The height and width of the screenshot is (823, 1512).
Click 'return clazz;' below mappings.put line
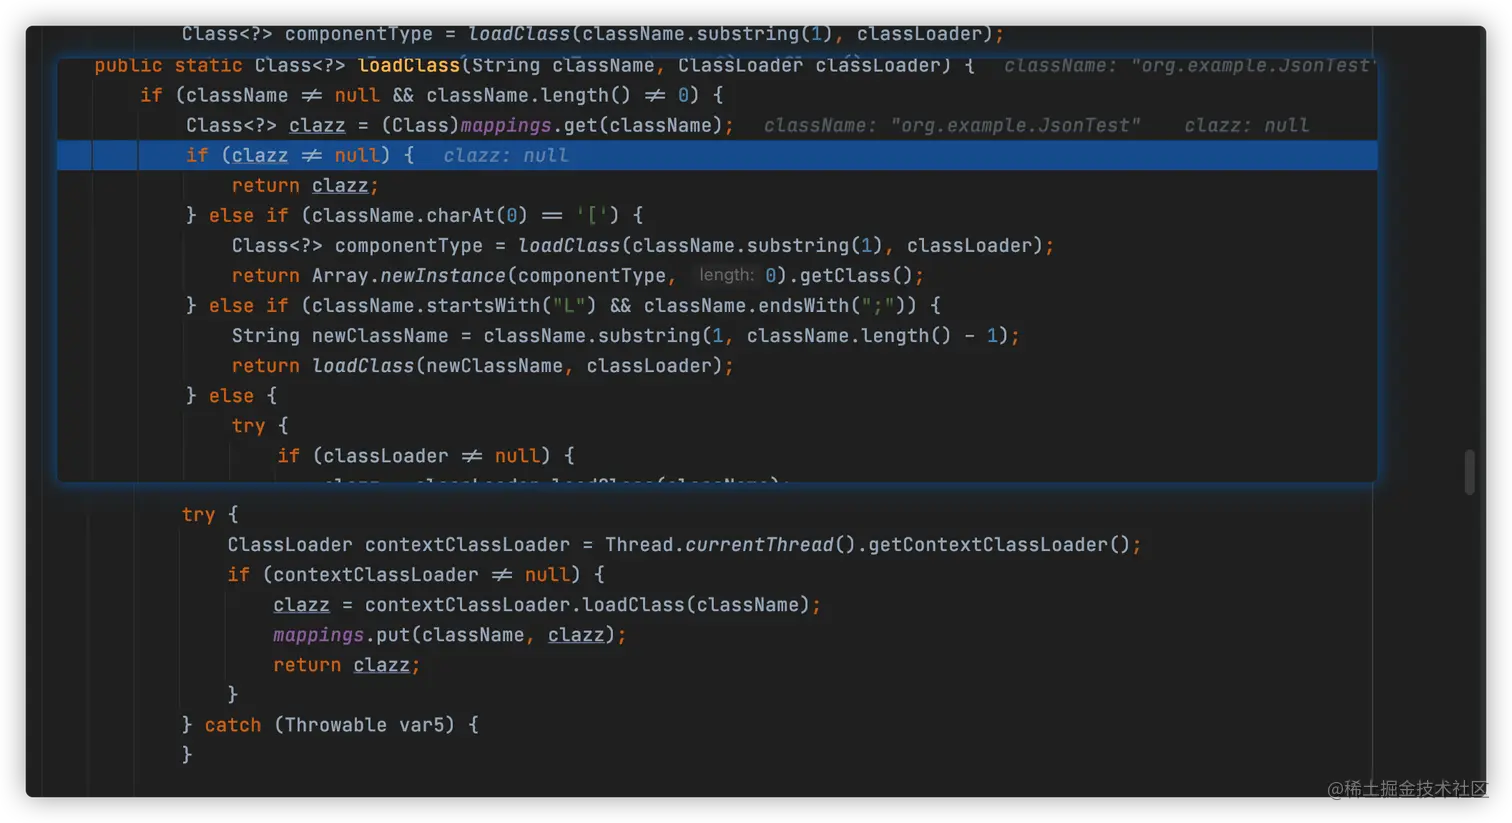coord(347,664)
